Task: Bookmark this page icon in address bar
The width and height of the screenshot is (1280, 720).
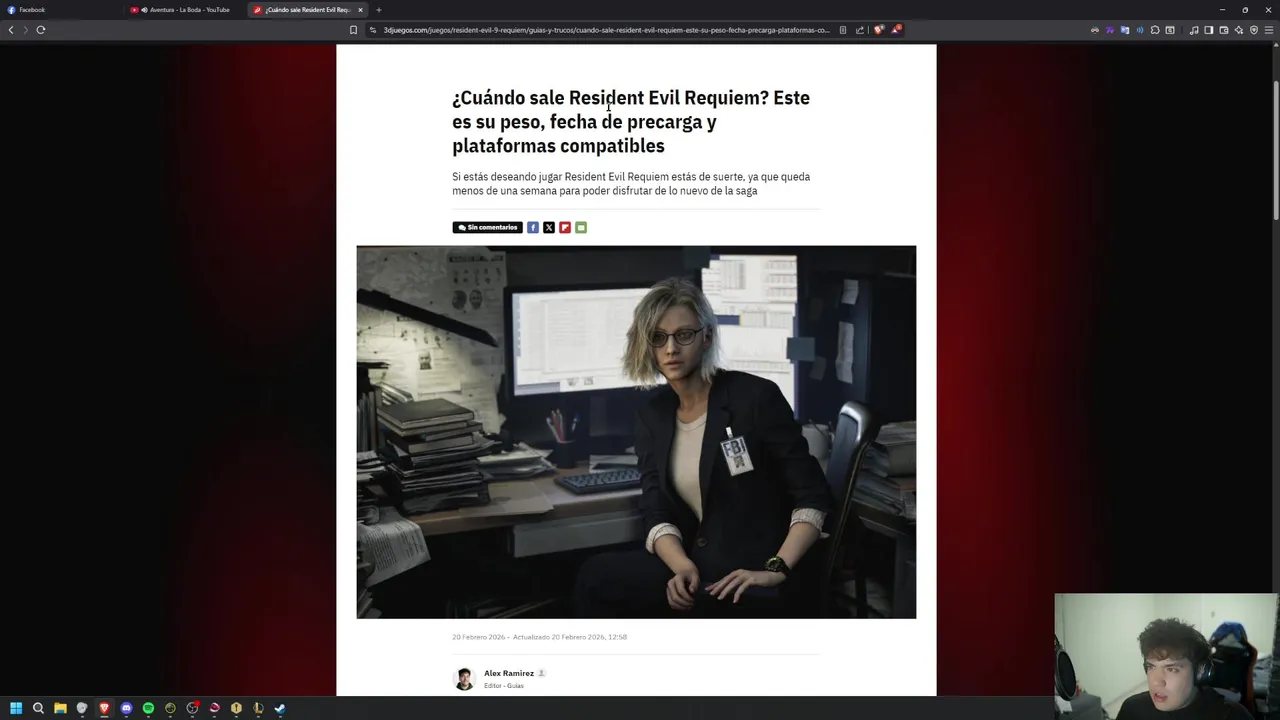Action: pos(353,30)
